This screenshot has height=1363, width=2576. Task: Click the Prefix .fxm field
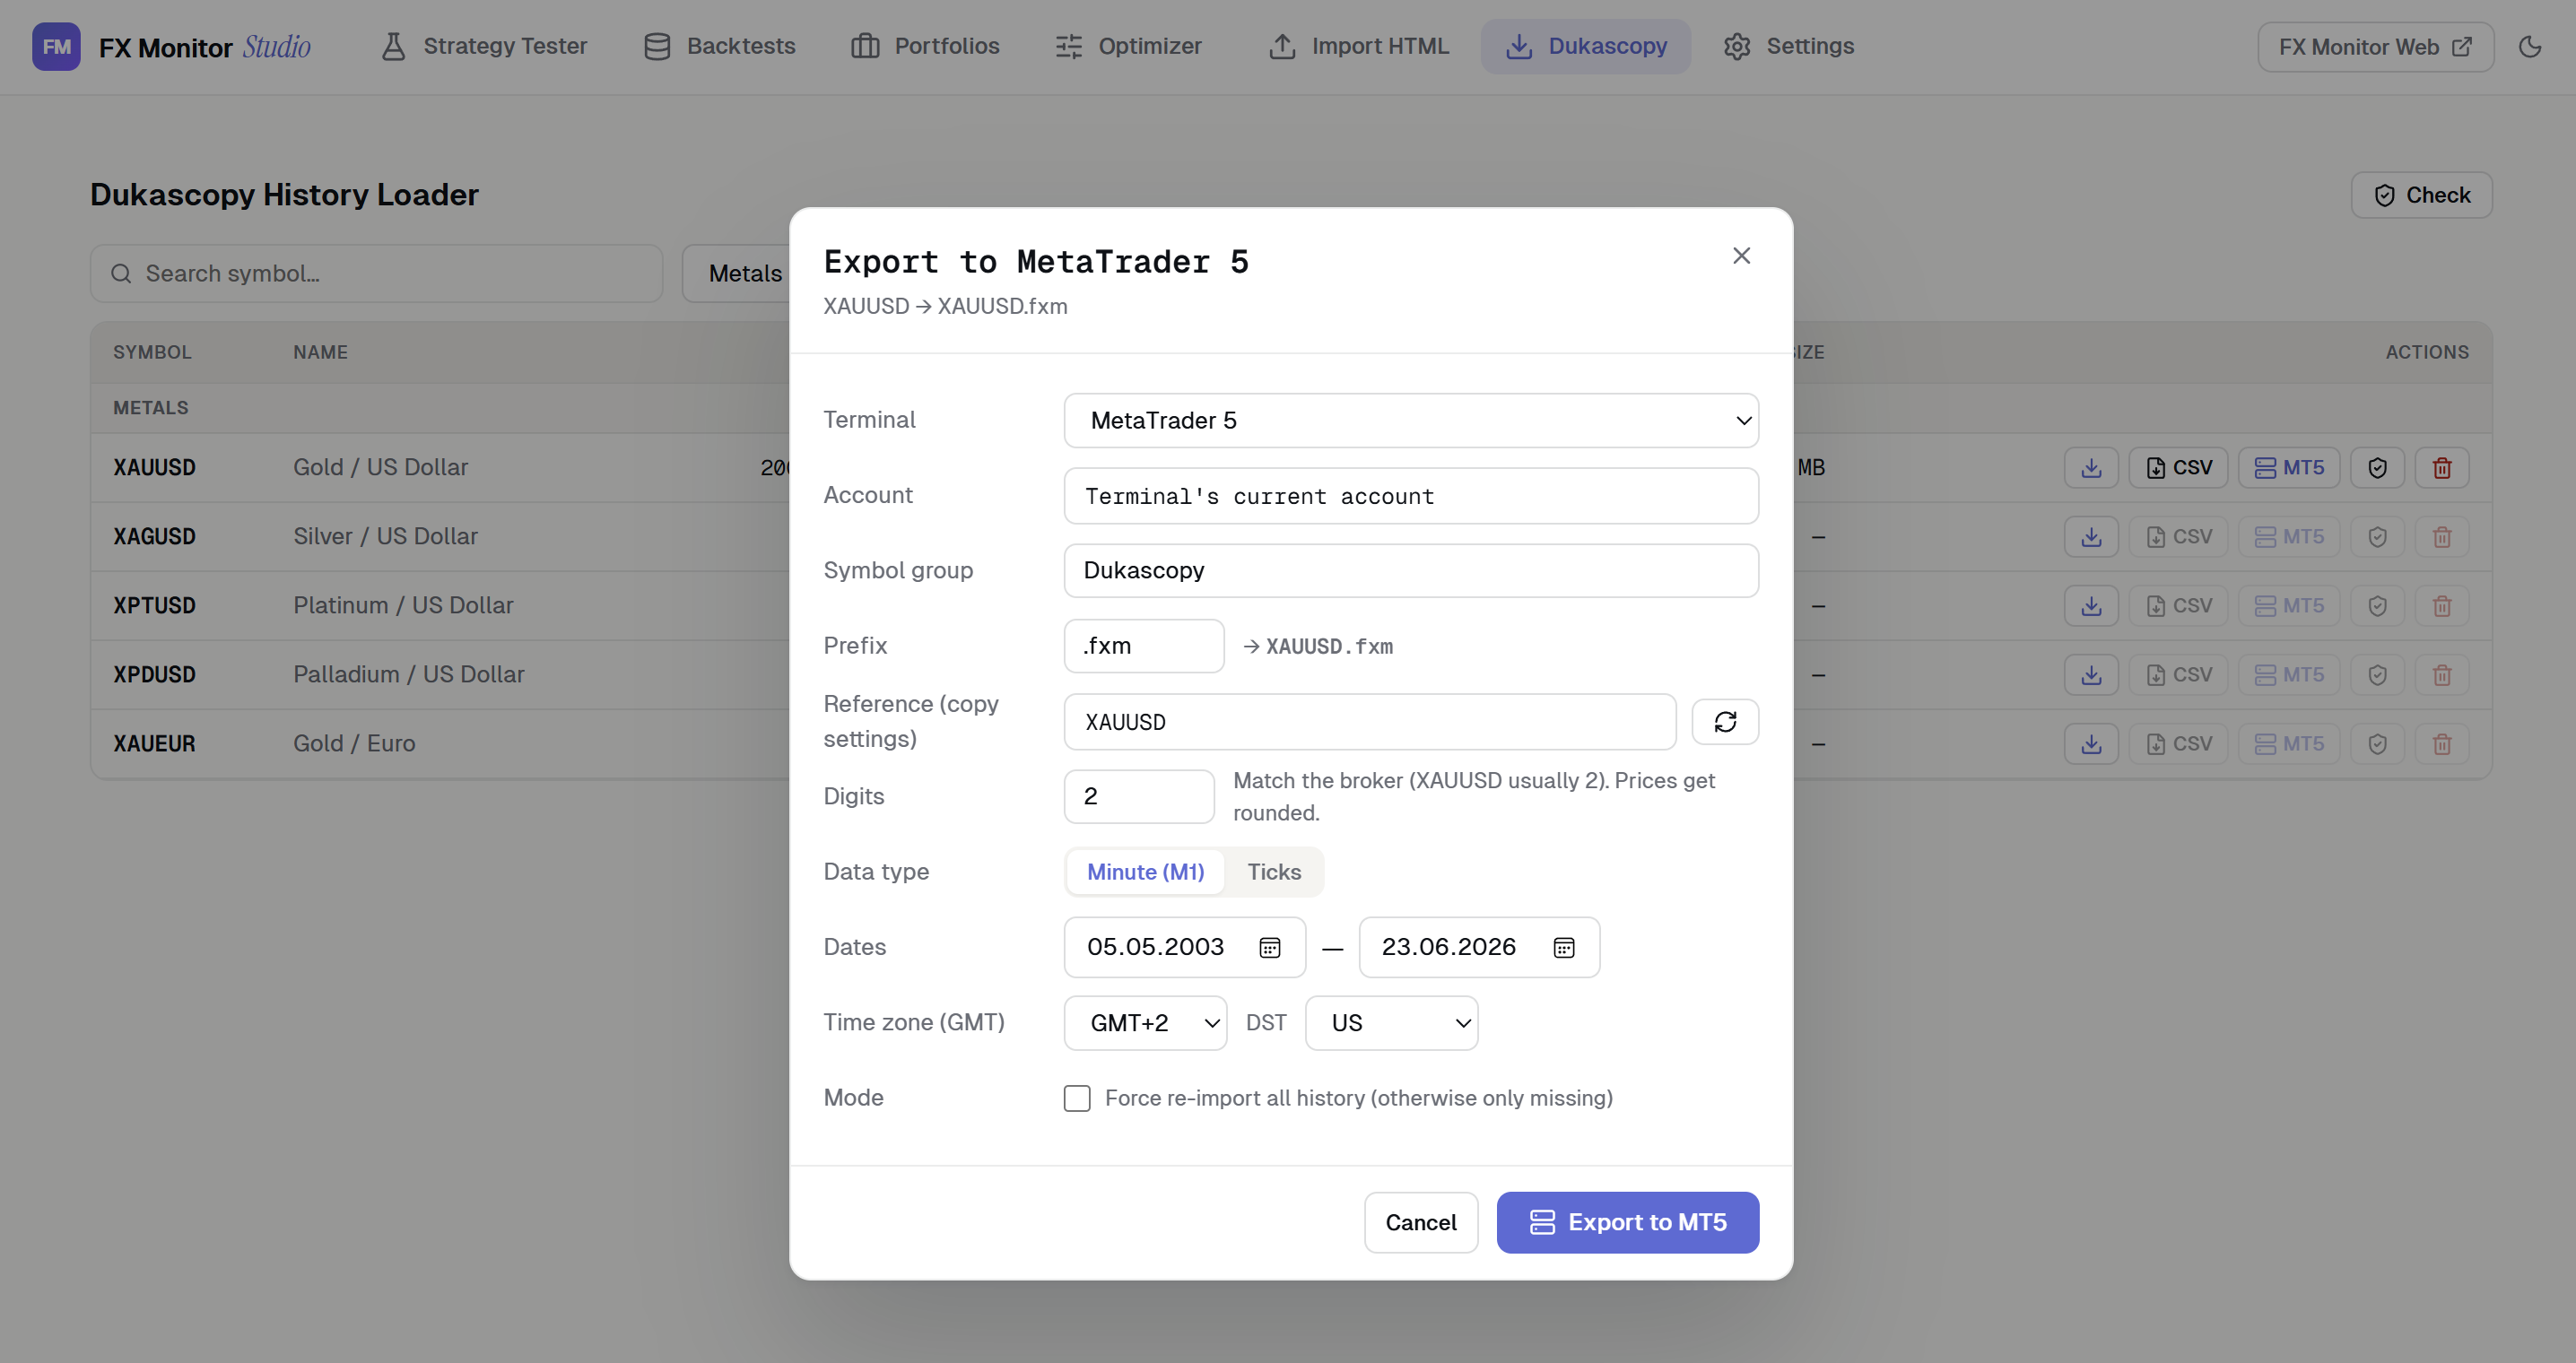(1144, 646)
